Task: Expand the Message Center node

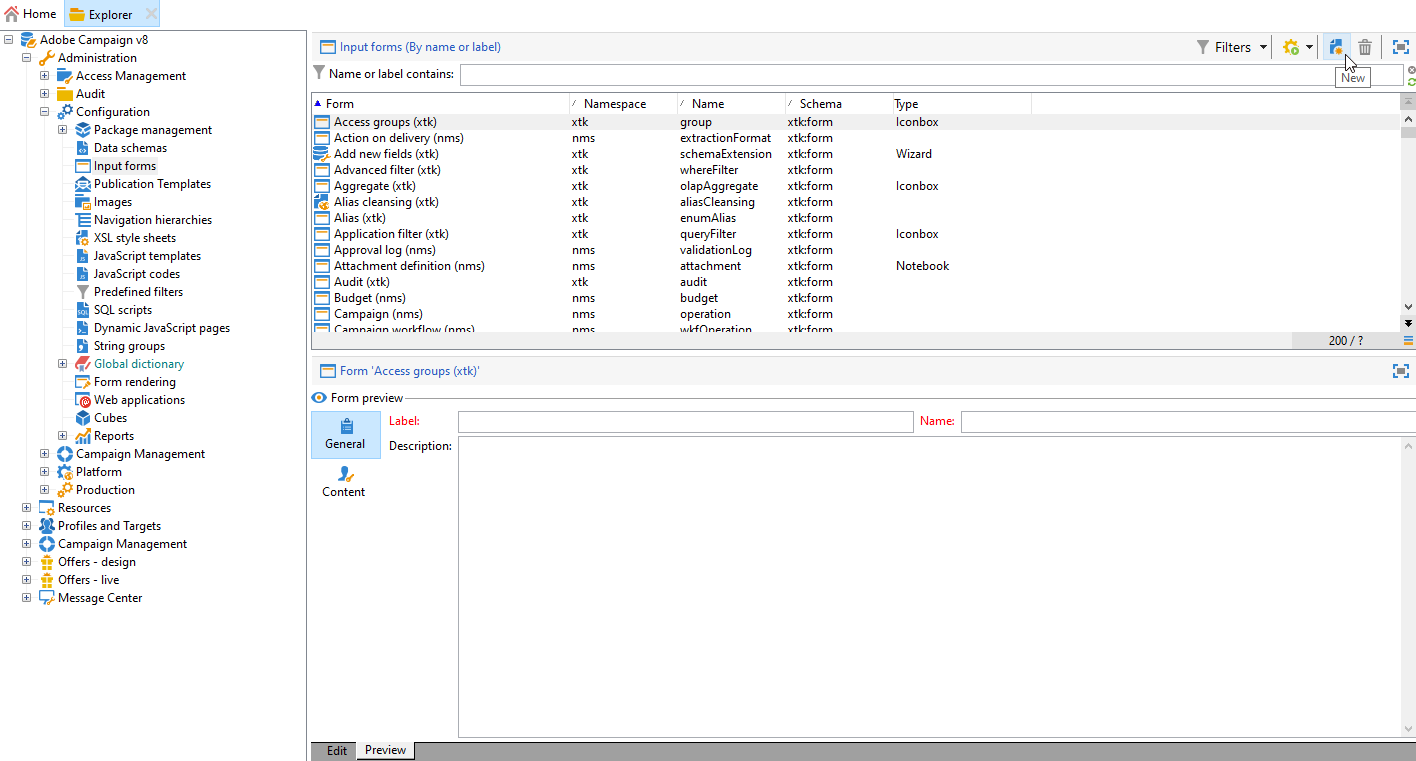Action: [x=27, y=598]
